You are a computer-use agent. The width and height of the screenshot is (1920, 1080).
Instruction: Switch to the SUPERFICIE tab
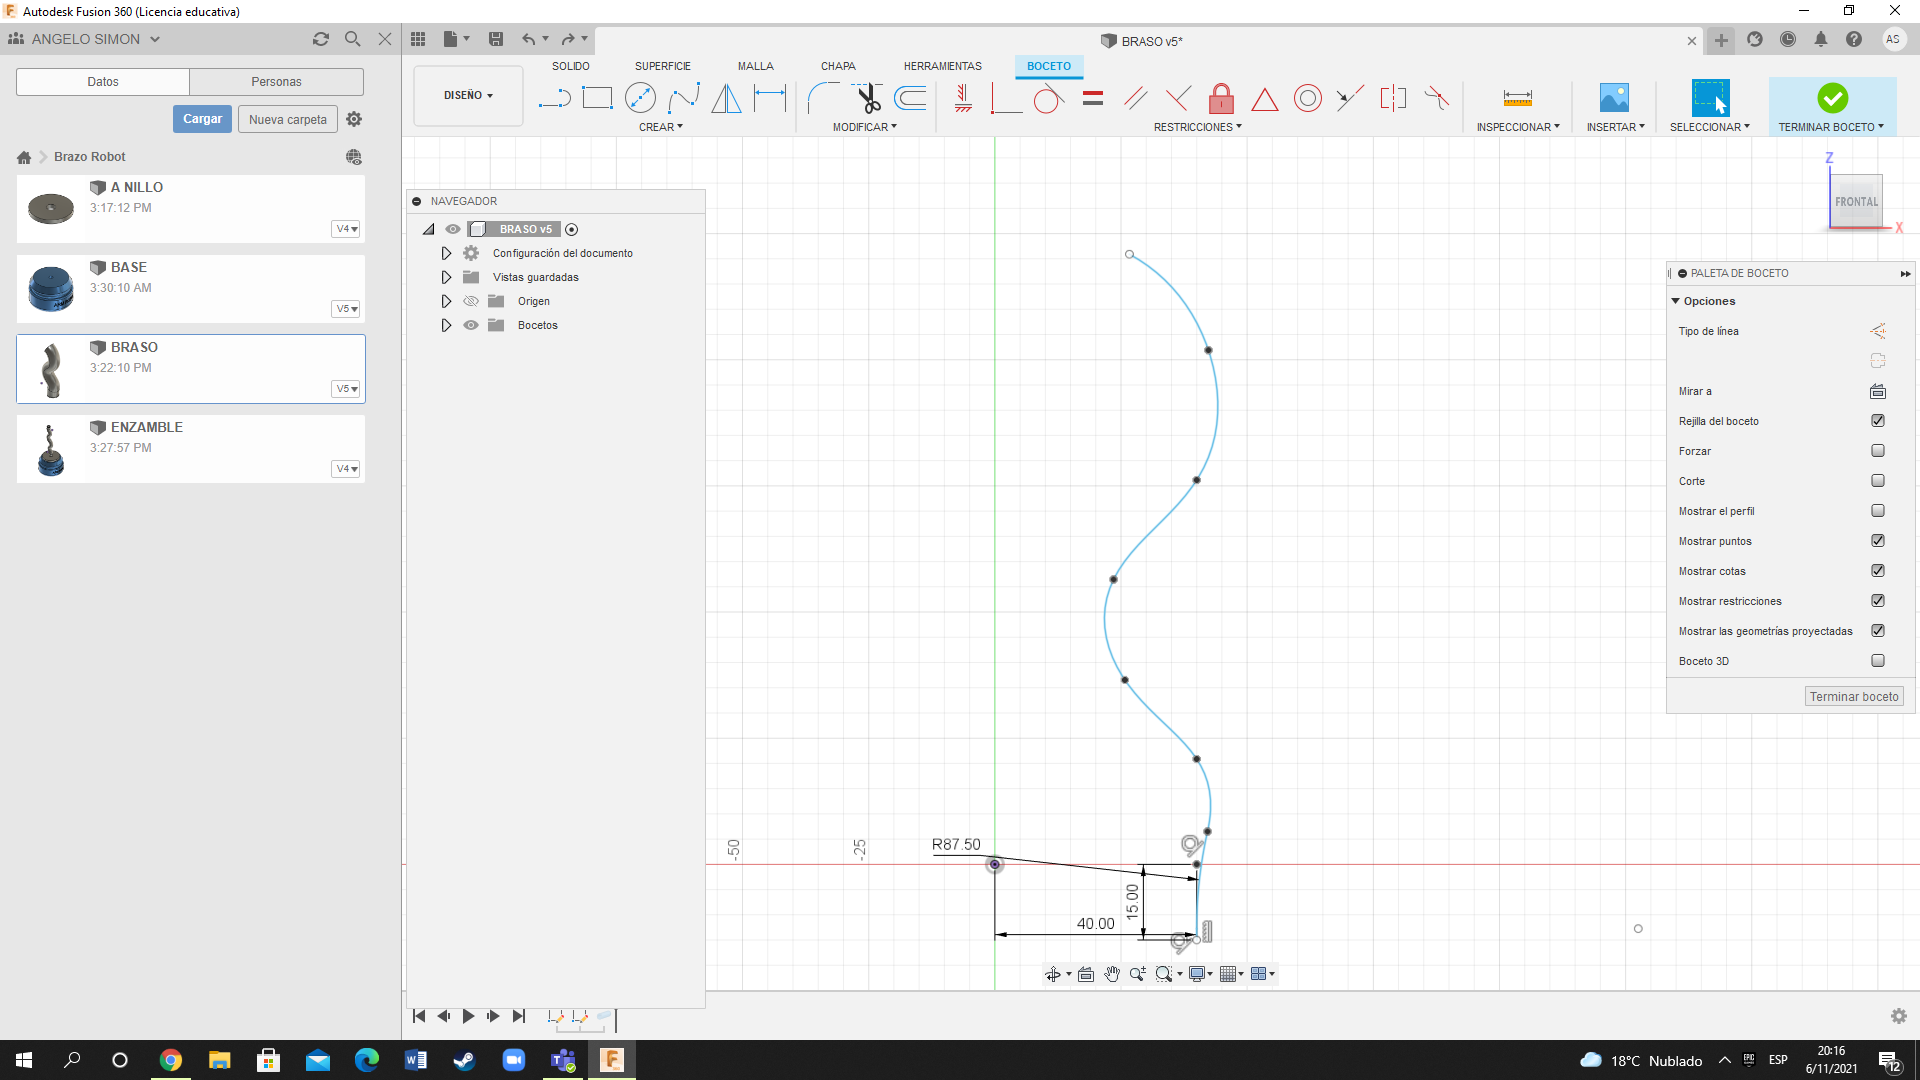[x=662, y=66]
